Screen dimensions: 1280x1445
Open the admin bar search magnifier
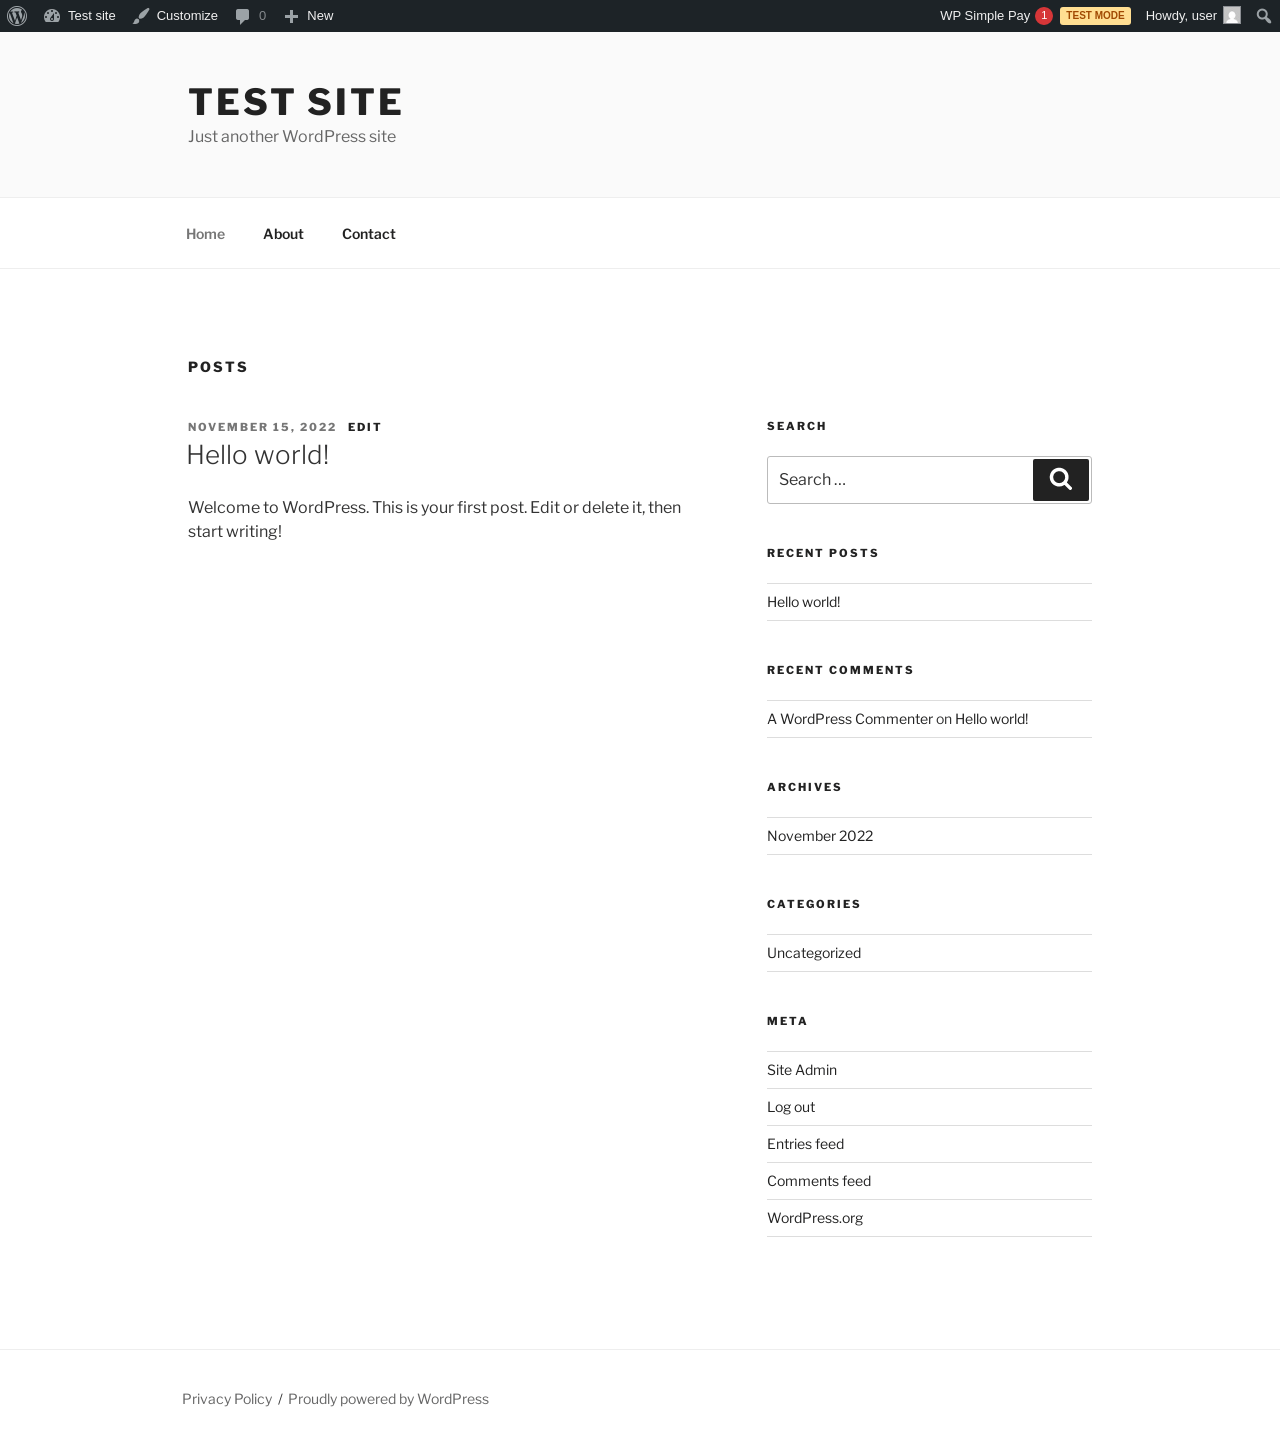(1263, 16)
